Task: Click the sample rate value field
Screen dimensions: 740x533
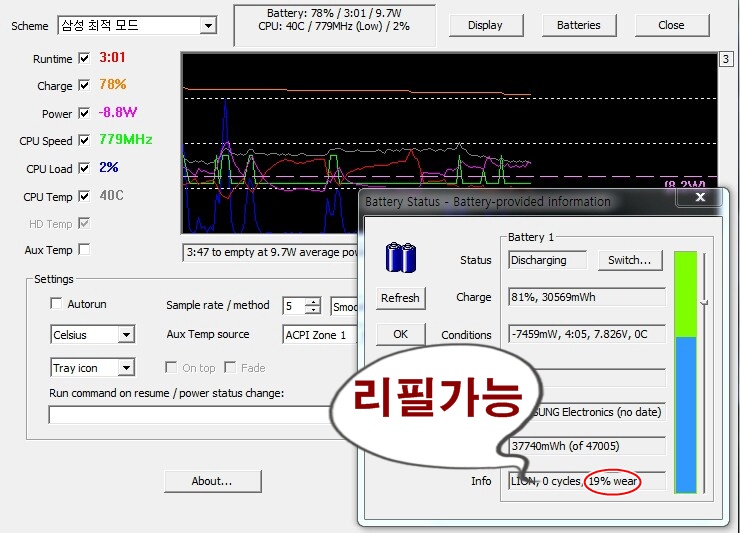Action: pyautogui.click(x=294, y=306)
